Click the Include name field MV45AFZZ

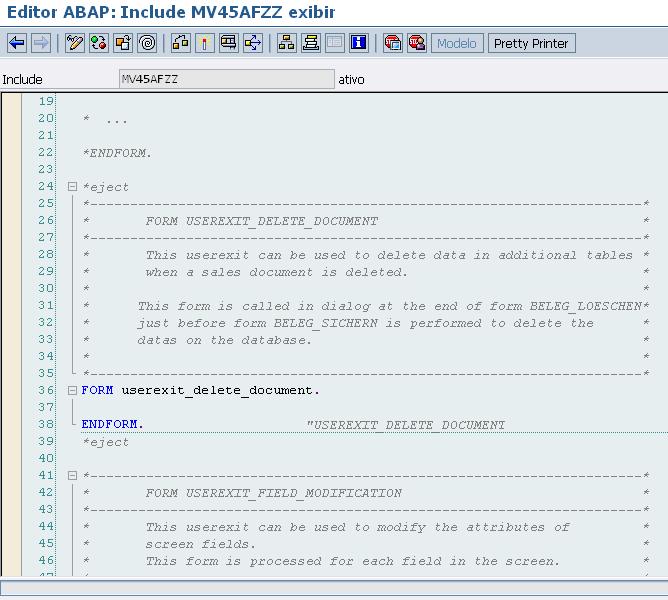tap(226, 79)
